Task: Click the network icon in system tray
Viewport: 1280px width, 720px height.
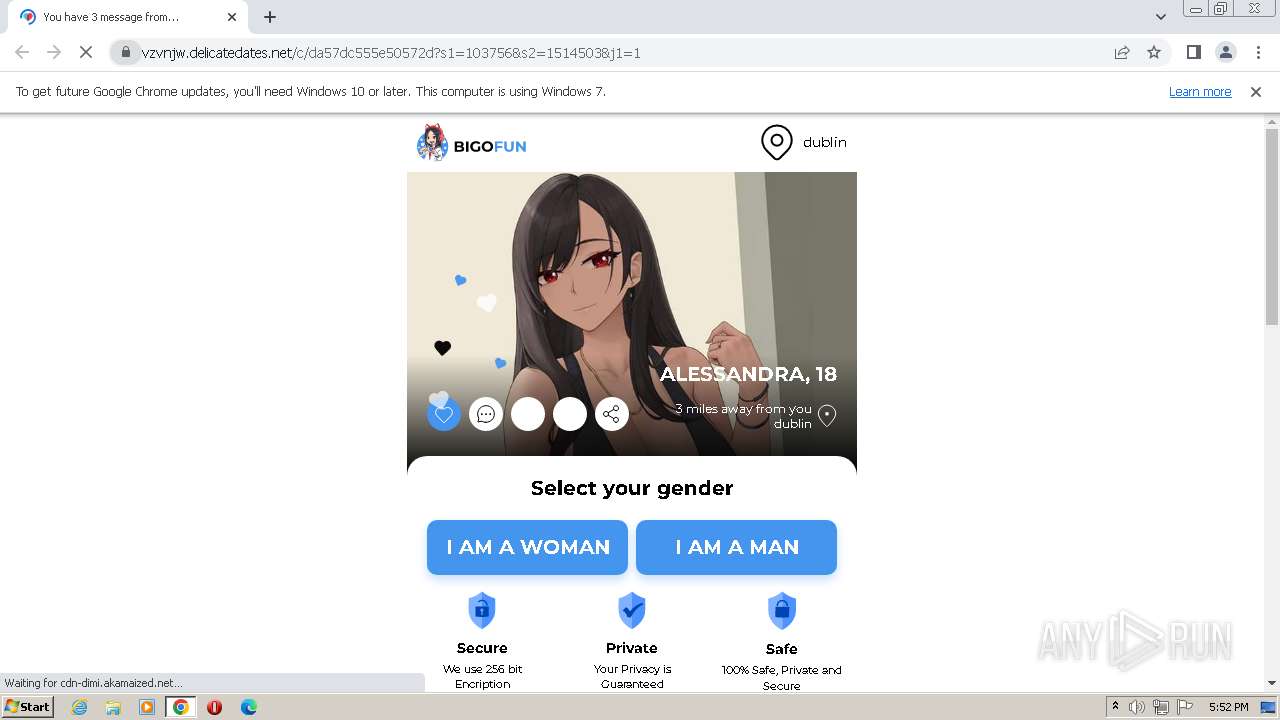Action: 1161,707
